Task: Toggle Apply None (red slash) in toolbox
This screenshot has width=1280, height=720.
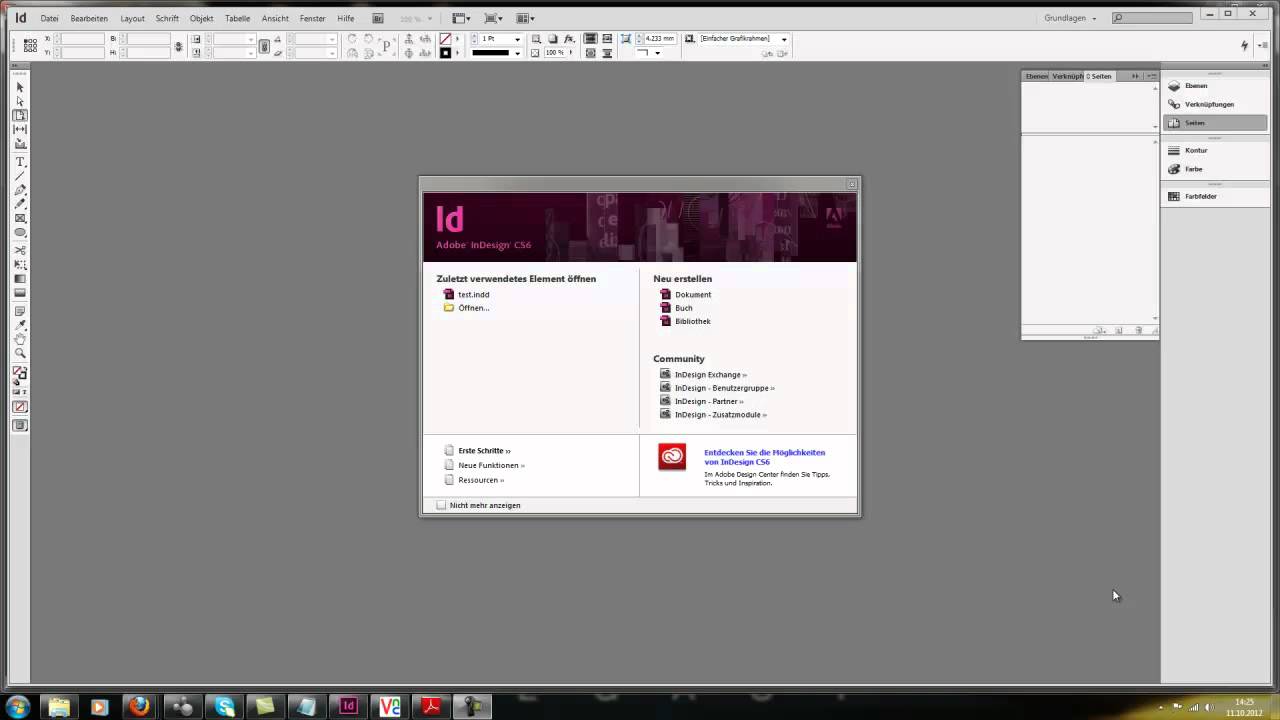Action: (x=20, y=407)
